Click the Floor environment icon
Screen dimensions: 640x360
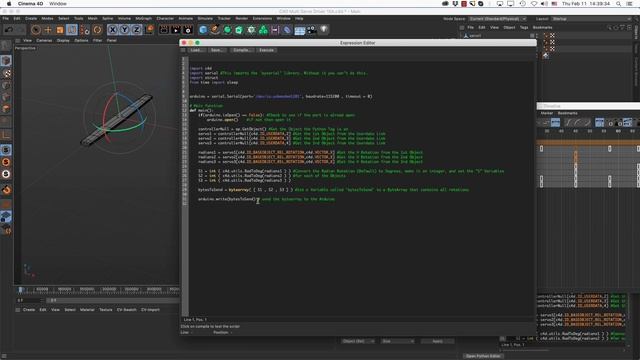coord(300,30)
